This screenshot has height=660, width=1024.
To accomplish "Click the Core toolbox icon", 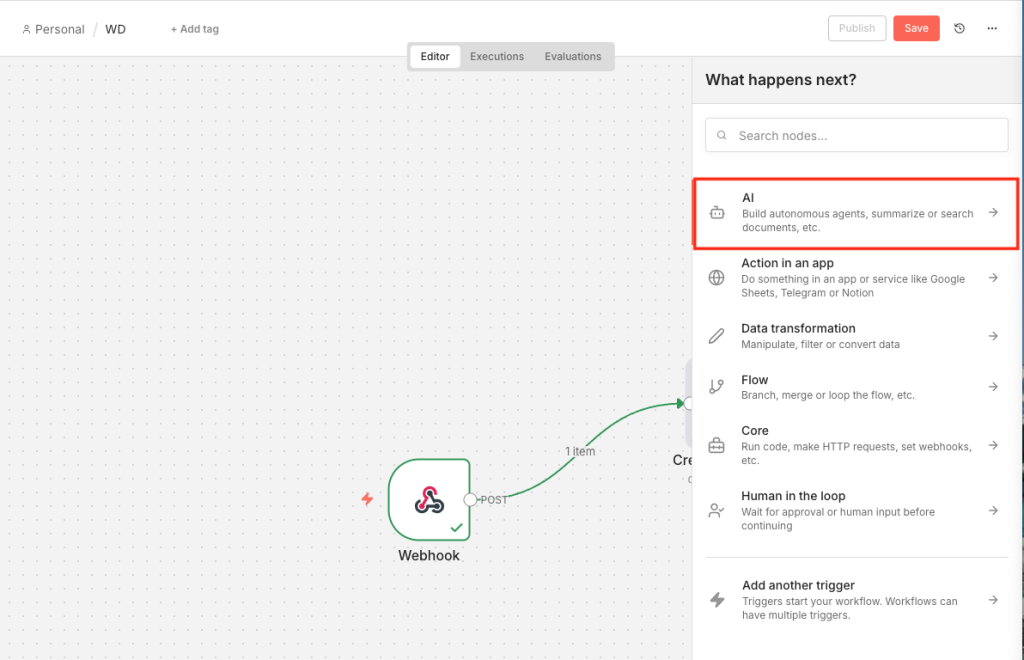I will 717,445.
